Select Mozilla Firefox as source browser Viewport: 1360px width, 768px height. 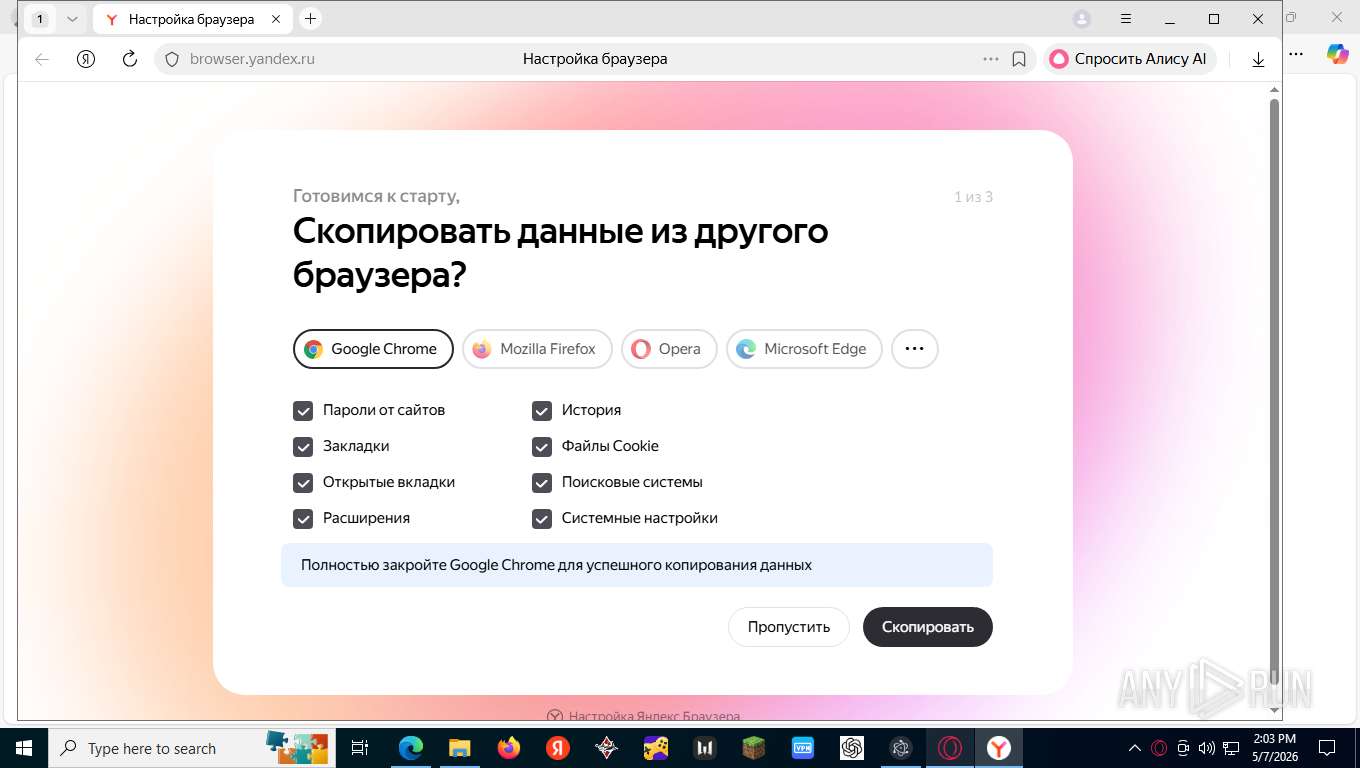click(x=537, y=349)
